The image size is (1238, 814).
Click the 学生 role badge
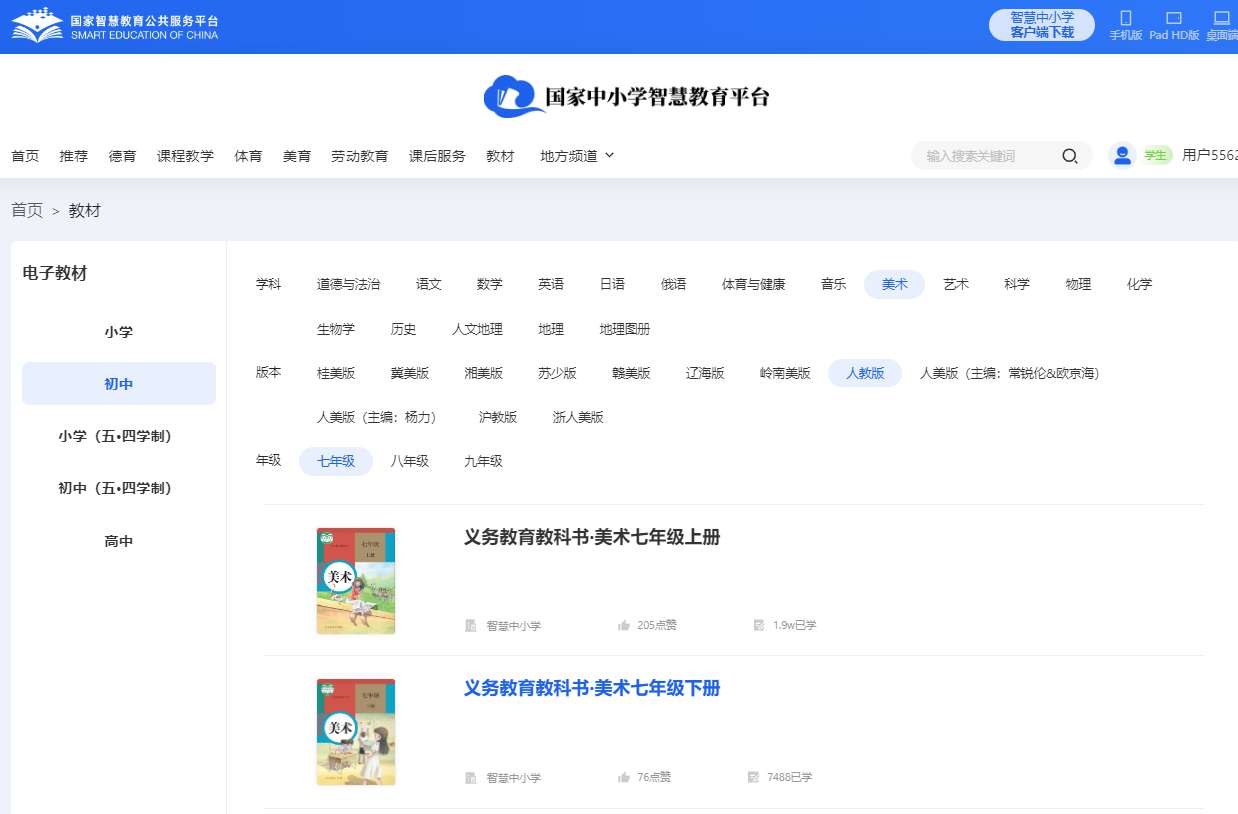pyautogui.click(x=1156, y=155)
